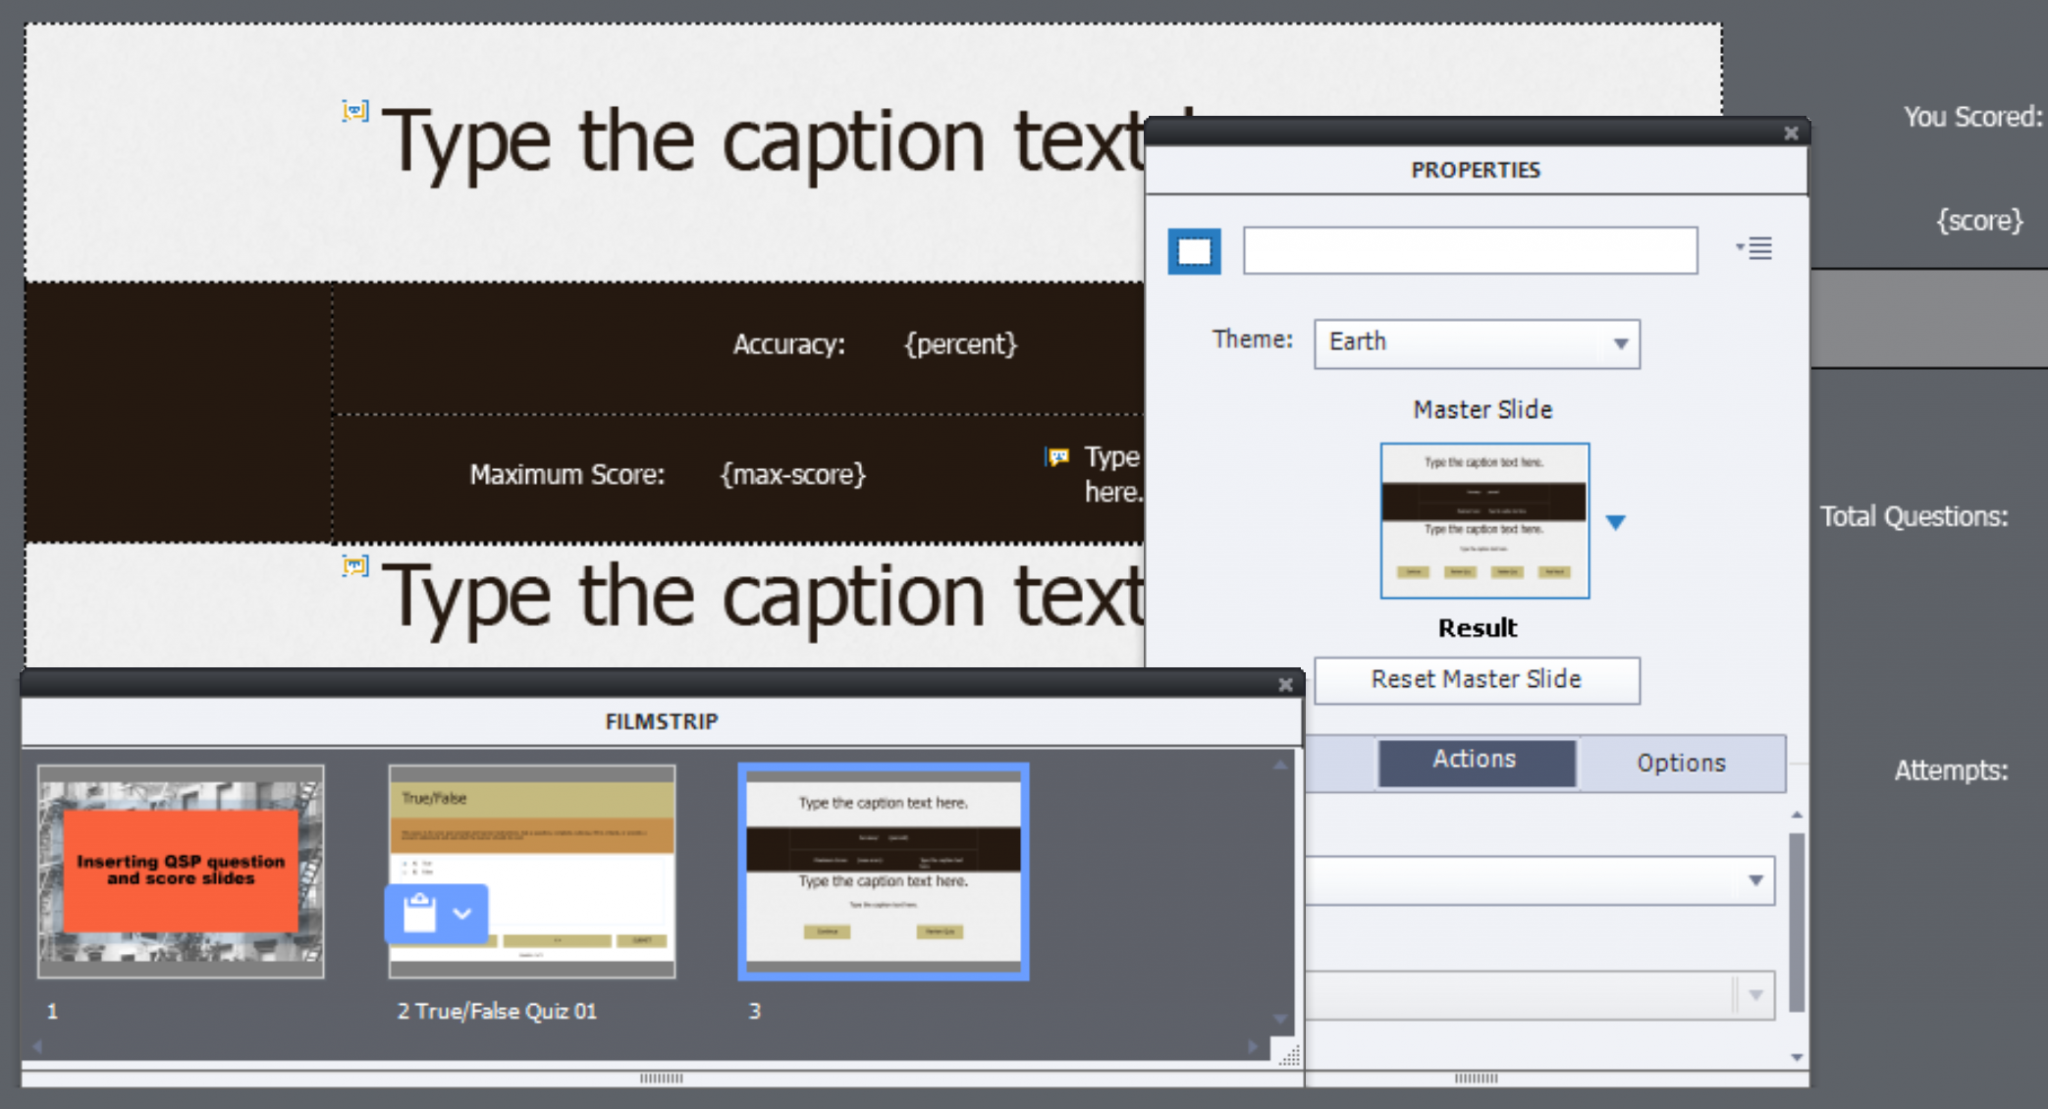This screenshot has height=1109, width=2048.
Task: Click the caption icon beside the 'Type here' text
Action: [1057, 458]
